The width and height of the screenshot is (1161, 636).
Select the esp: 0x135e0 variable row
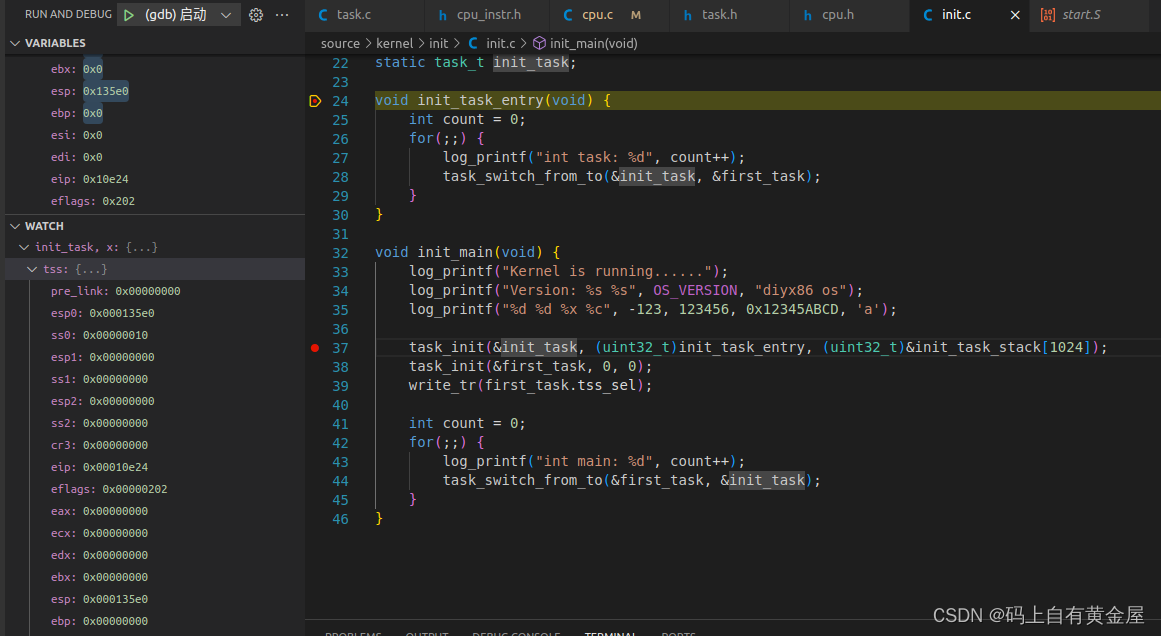point(155,91)
